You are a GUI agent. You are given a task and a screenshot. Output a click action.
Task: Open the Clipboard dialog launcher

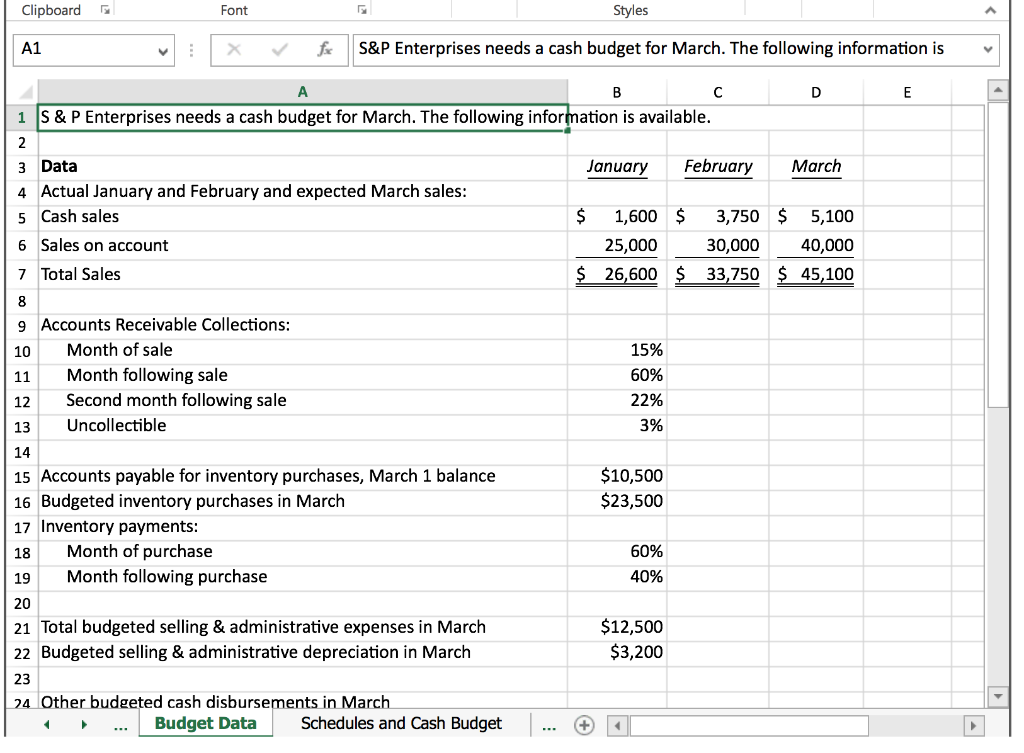pyautogui.click(x=104, y=10)
